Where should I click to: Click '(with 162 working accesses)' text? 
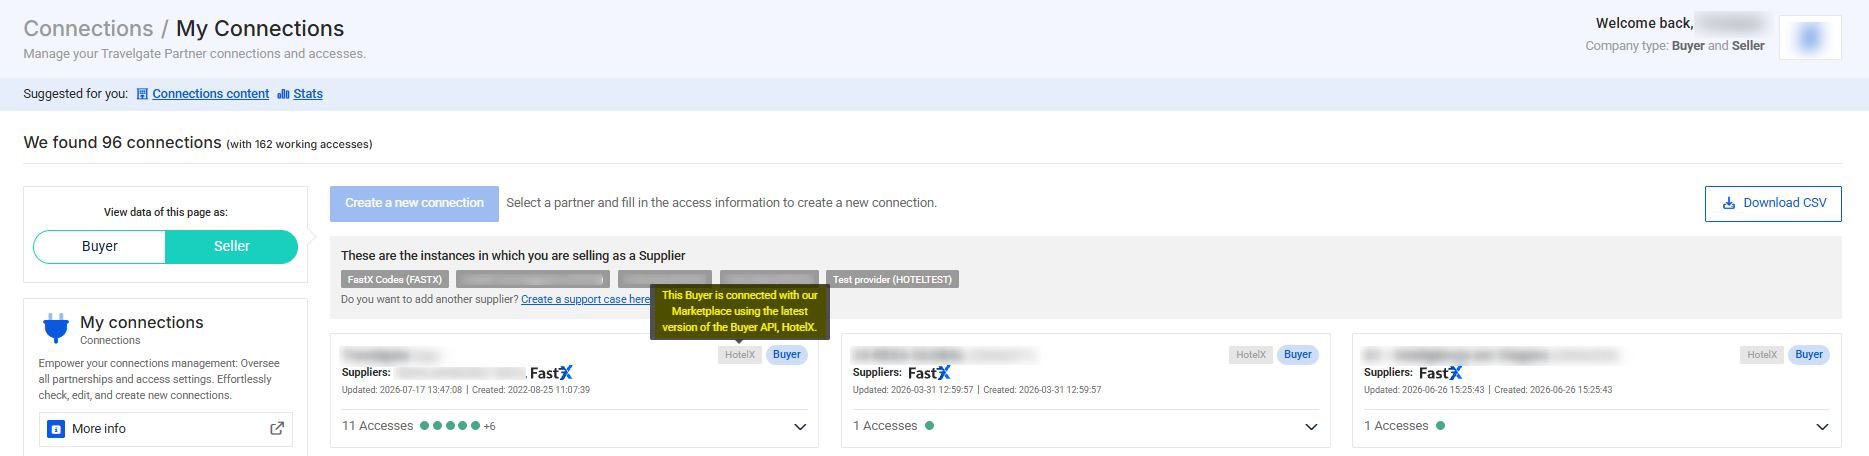pos(300,145)
